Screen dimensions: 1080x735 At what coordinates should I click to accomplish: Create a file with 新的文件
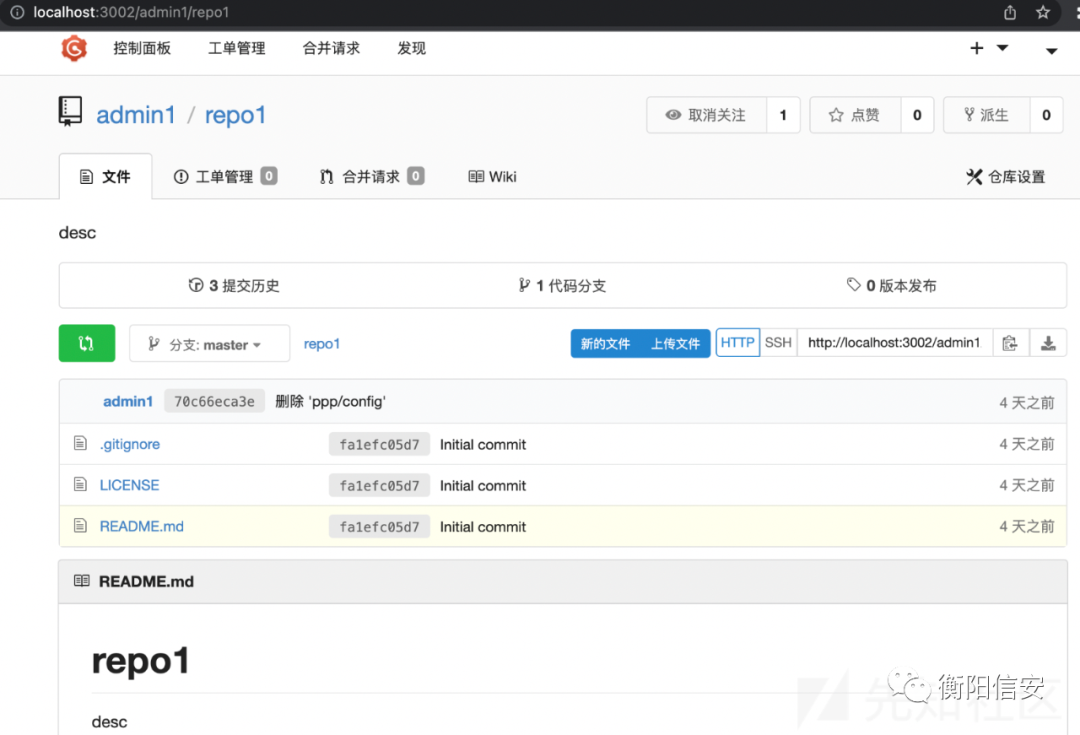pyautogui.click(x=605, y=343)
